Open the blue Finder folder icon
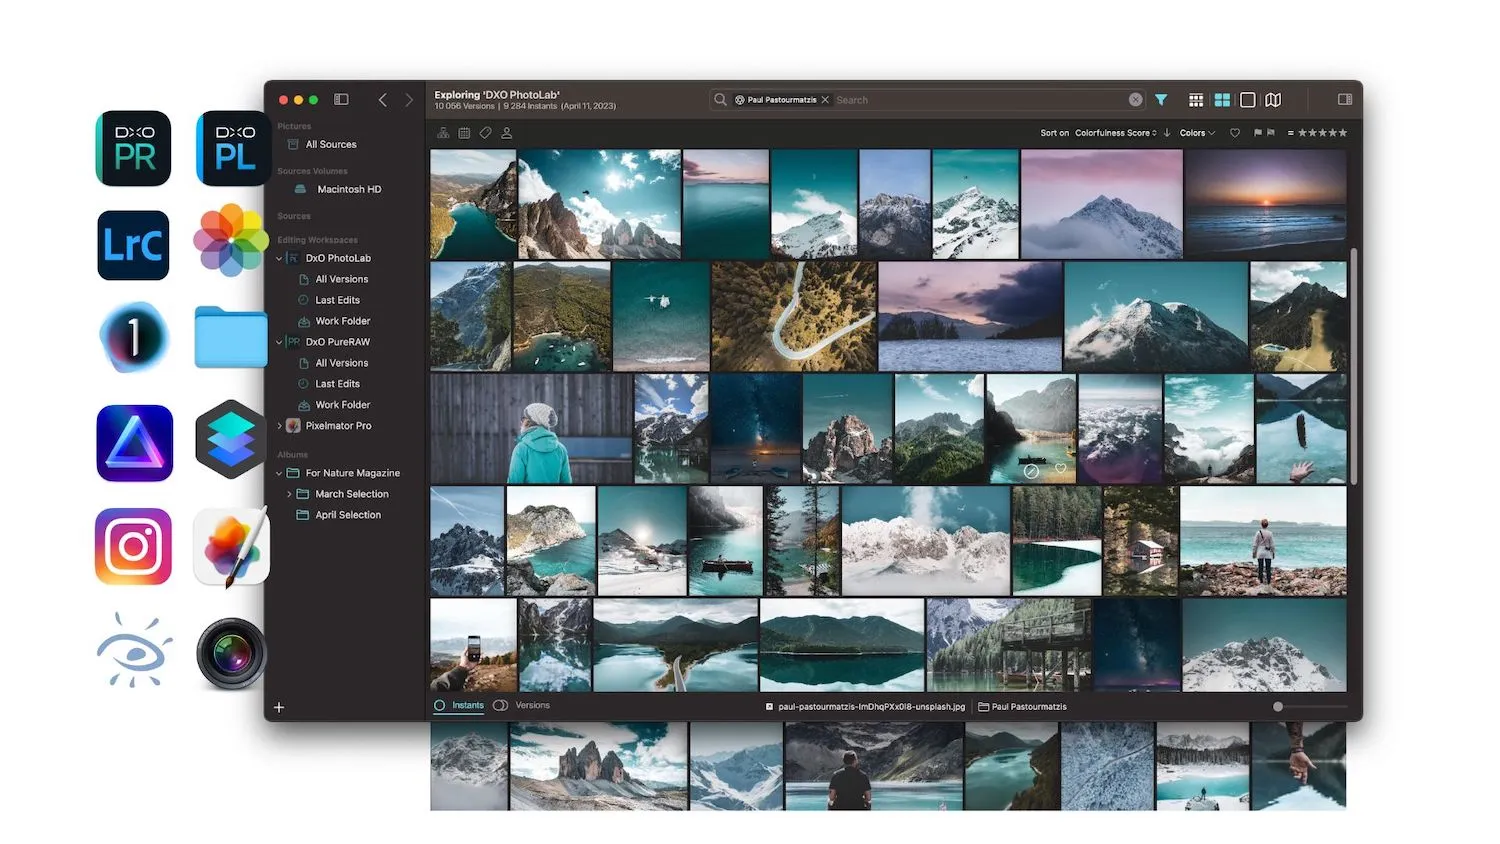Image resolution: width=1500 pixels, height=844 pixels. click(231, 337)
